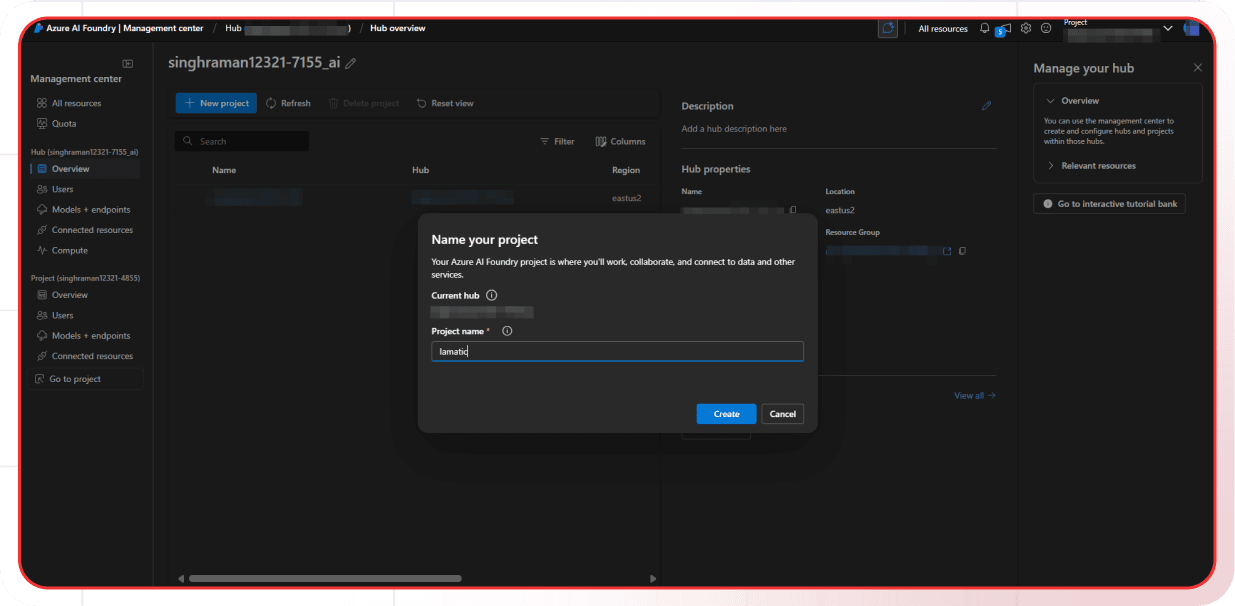Open the notifications bell icon
The height and width of the screenshot is (606, 1235).
coord(985,29)
